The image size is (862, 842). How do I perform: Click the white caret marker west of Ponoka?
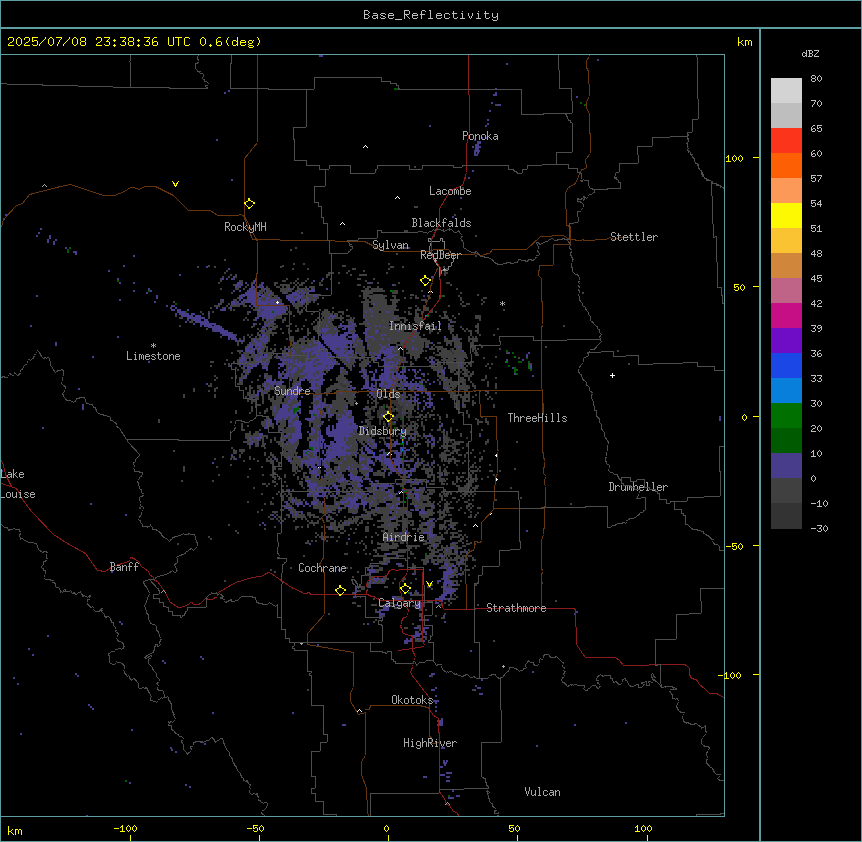365,147
